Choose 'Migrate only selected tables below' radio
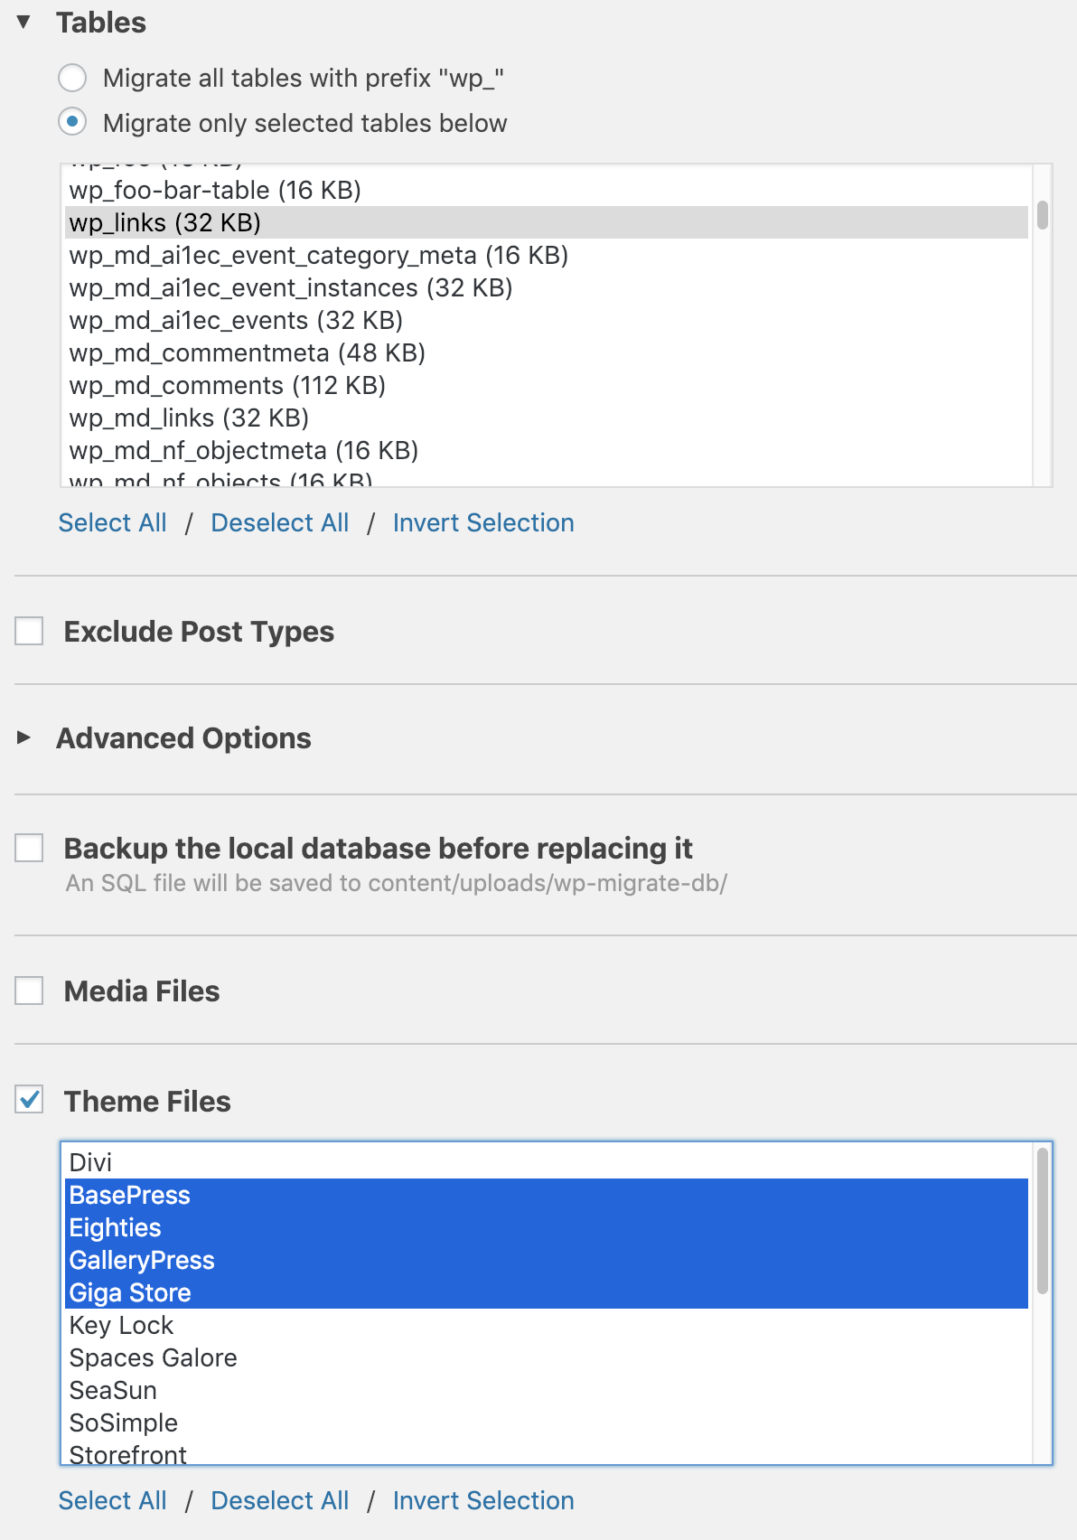Viewport: 1077px width, 1540px height. (72, 122)
